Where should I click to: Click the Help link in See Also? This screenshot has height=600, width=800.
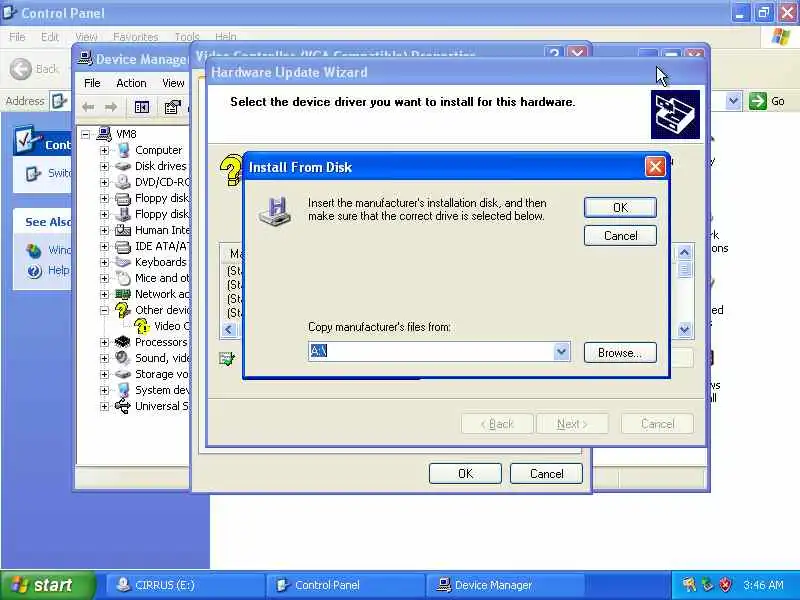(x=58, y=270)
